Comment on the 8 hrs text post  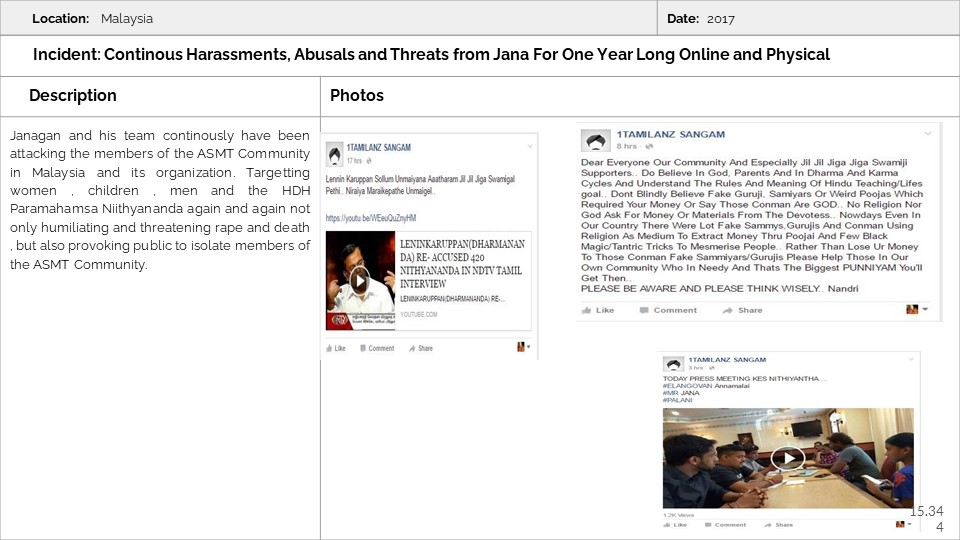click(x=669, y=310)
